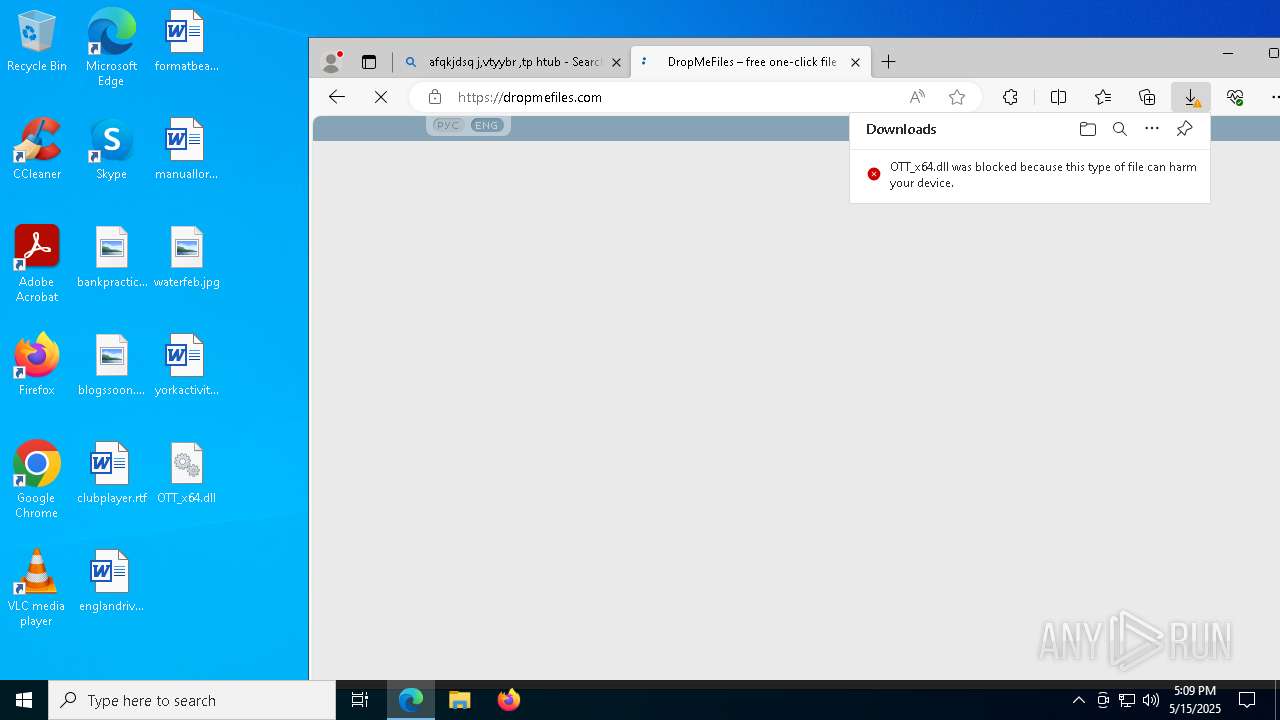Image resolution: width=1280 pixels, height=720 pixels.
Task: Open the Windows Start menu
Action: 24,700
